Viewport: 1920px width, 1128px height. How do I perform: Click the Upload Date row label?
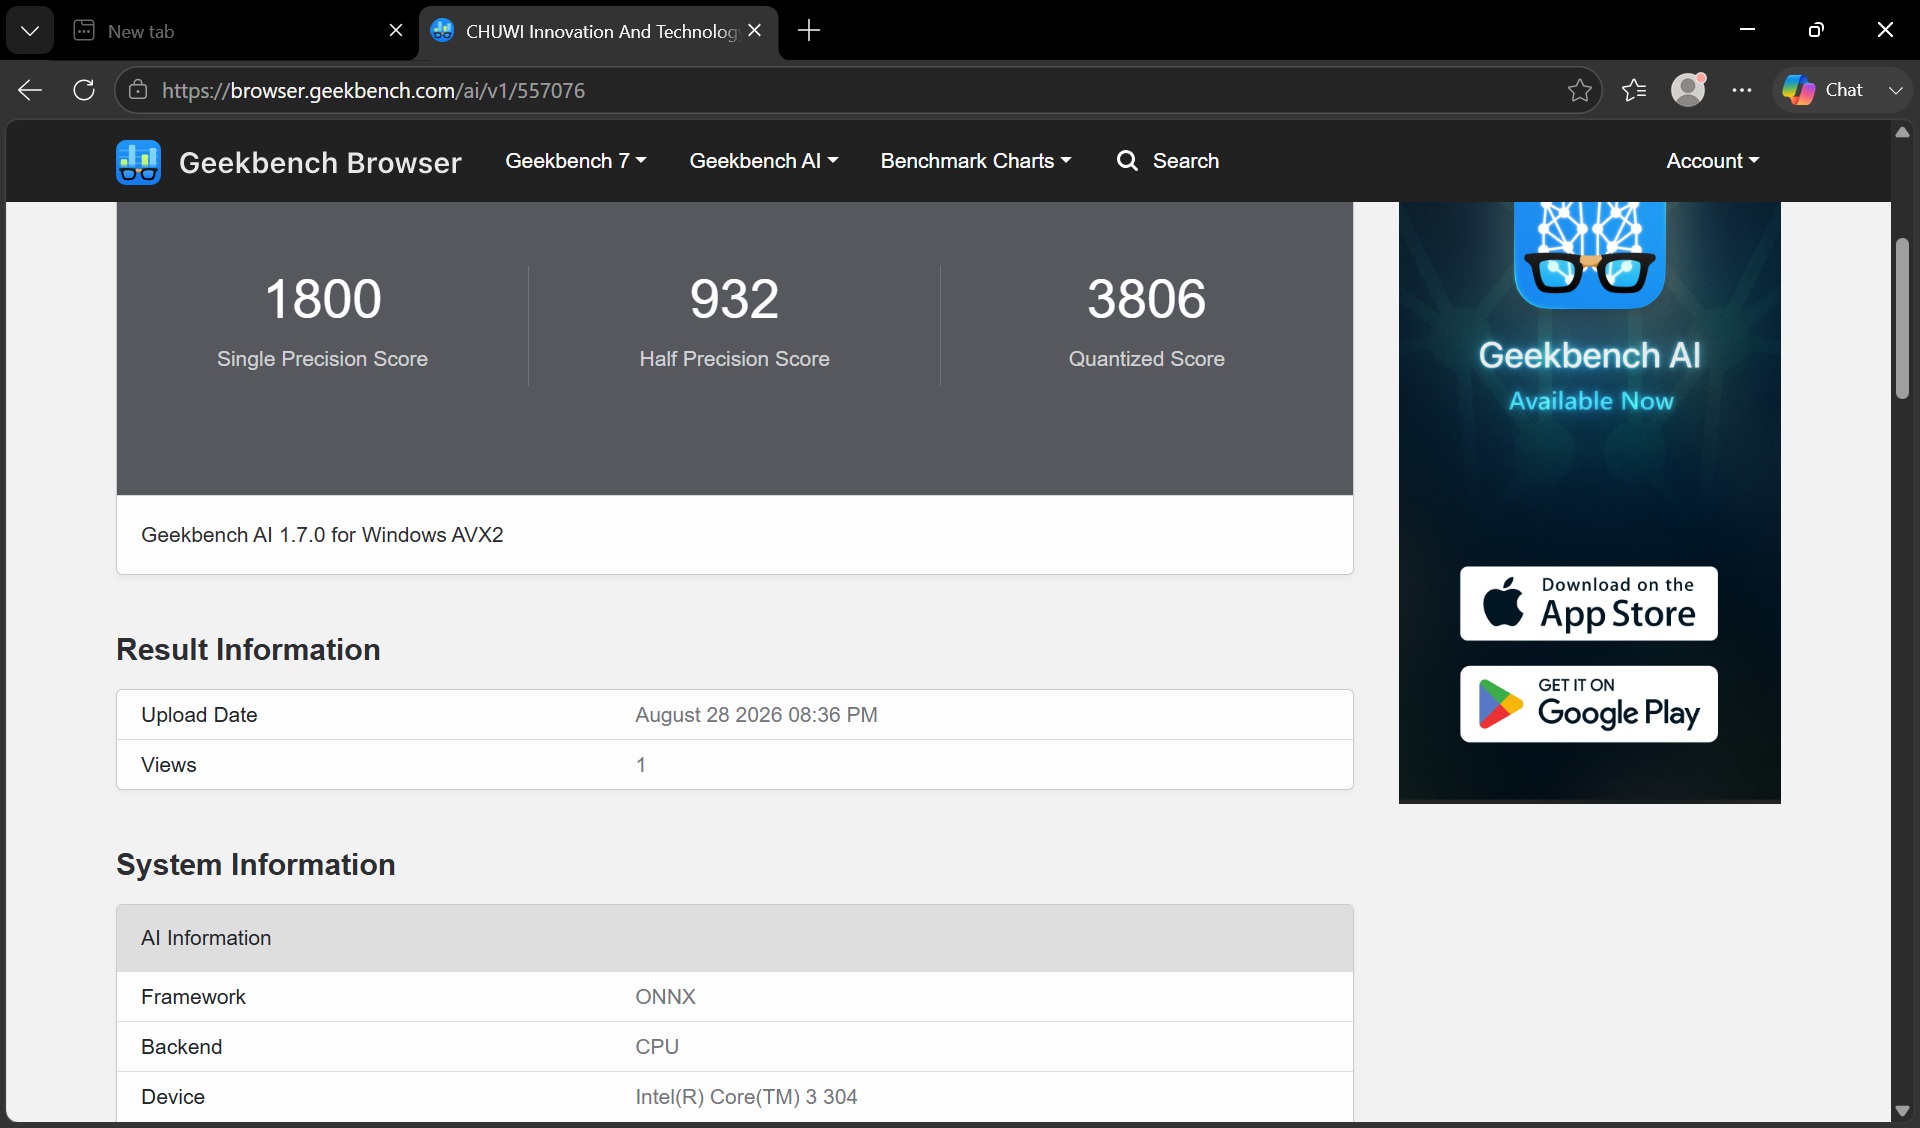tap(199, 715)
